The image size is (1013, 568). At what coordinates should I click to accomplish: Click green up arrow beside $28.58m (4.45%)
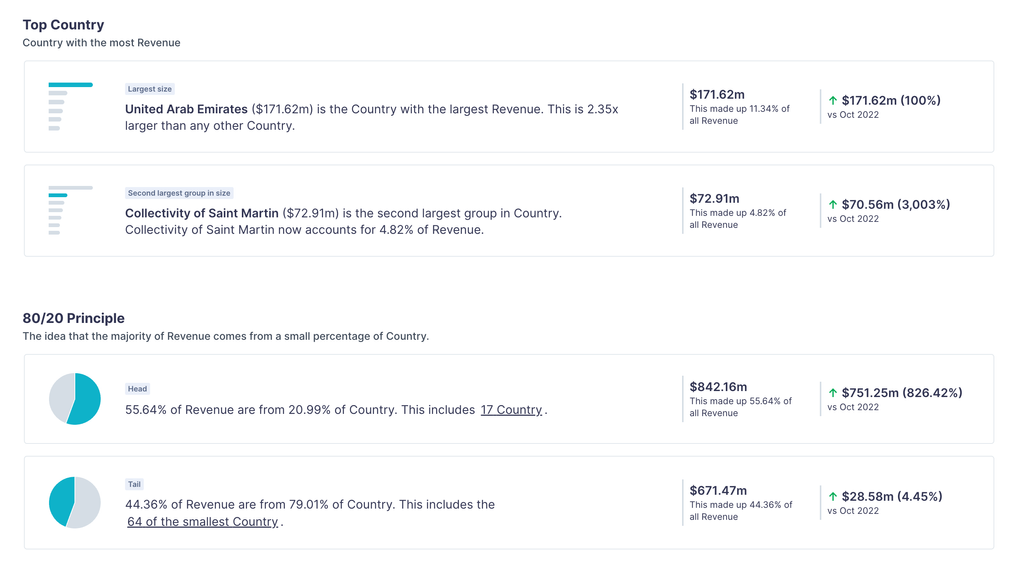[x=833, y=497]
